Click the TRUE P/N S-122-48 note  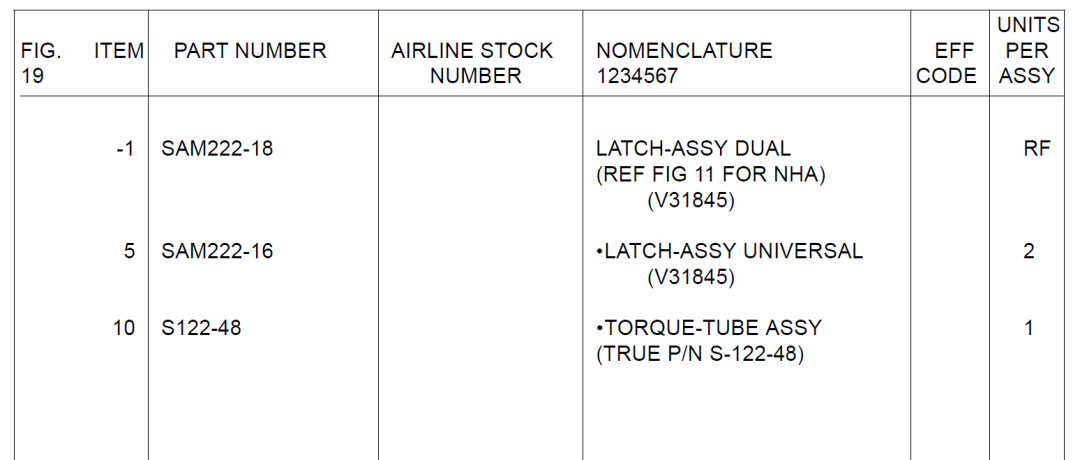[700, 355]
